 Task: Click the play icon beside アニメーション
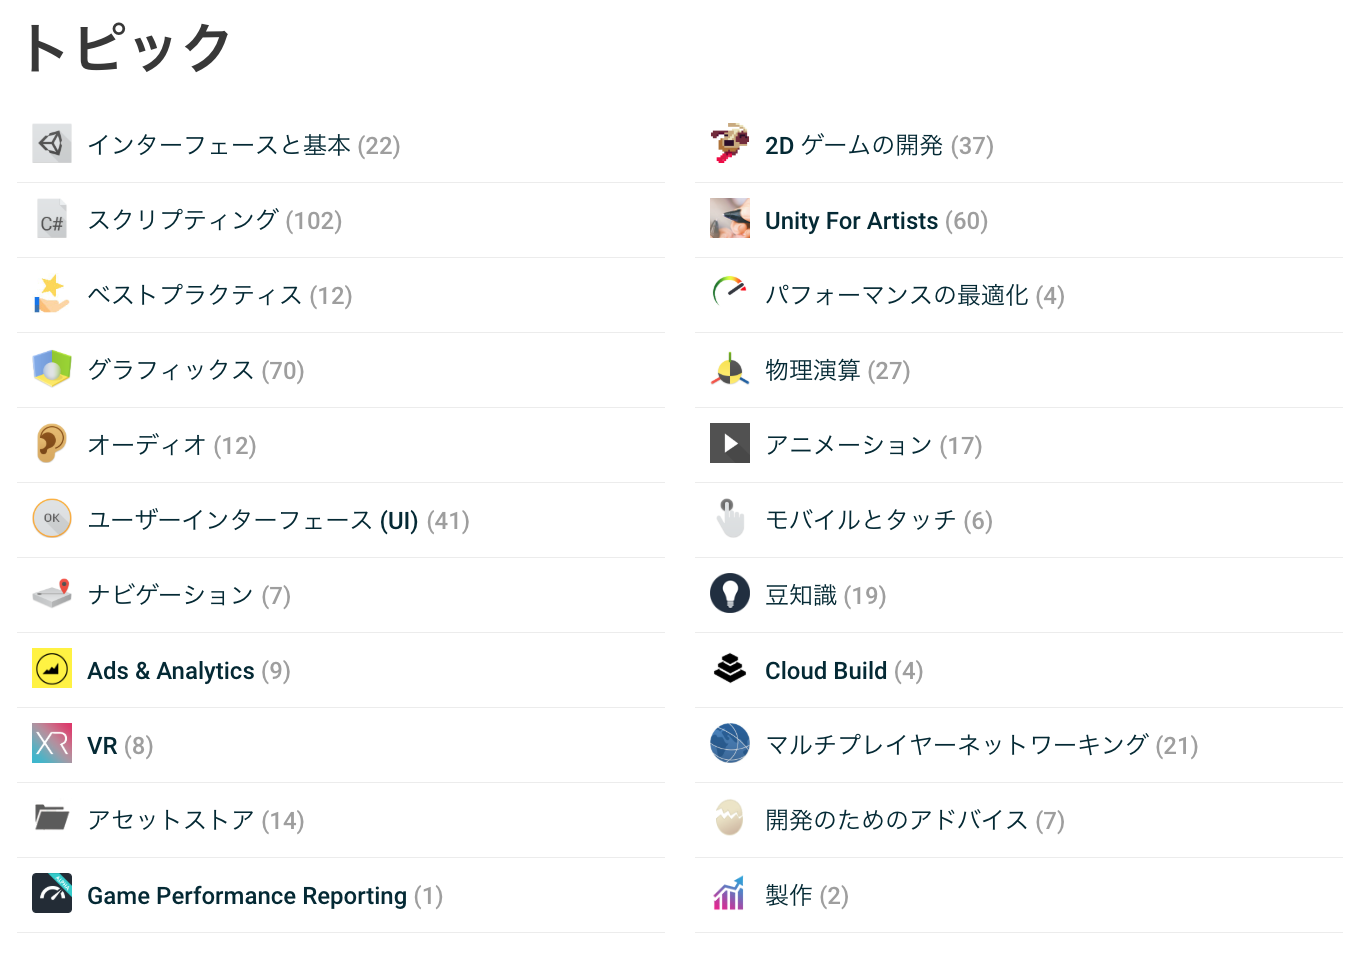[730, 444]
